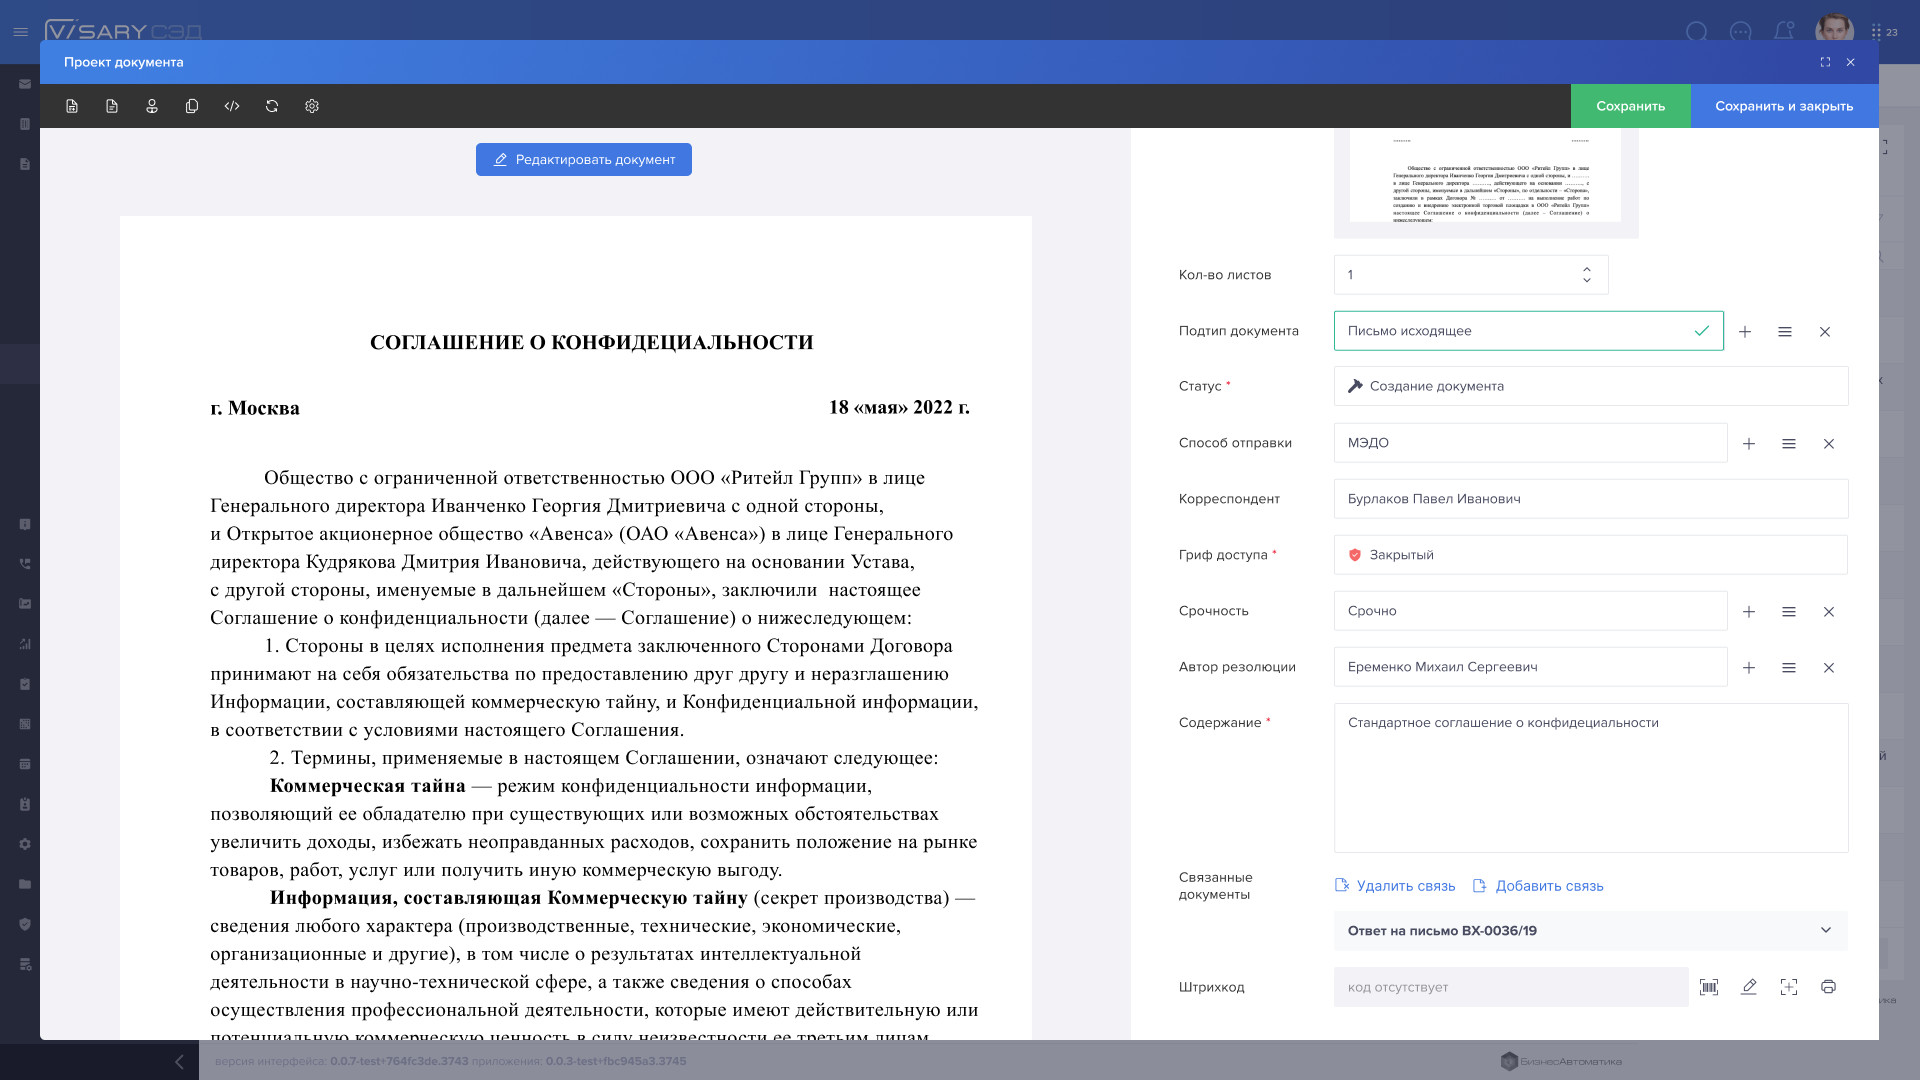Click the copy documents toolbar icon

pos(192,106)
